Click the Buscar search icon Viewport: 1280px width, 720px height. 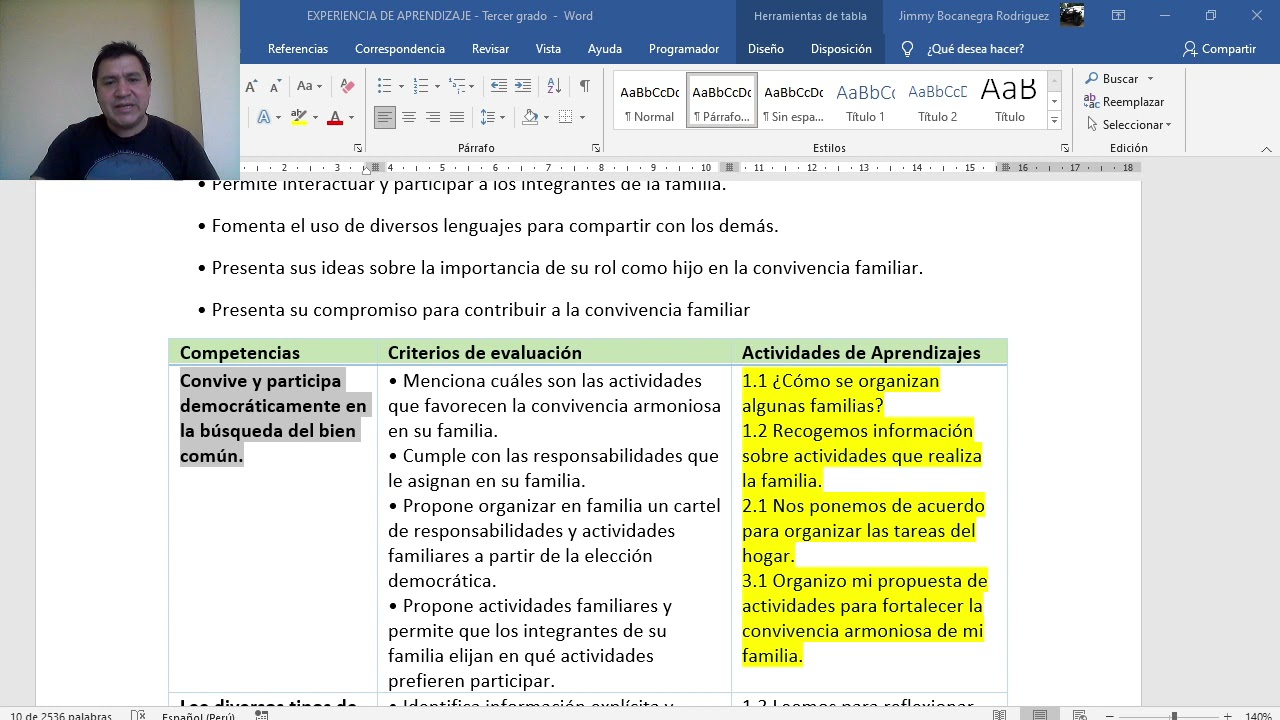click(1091, 78)
